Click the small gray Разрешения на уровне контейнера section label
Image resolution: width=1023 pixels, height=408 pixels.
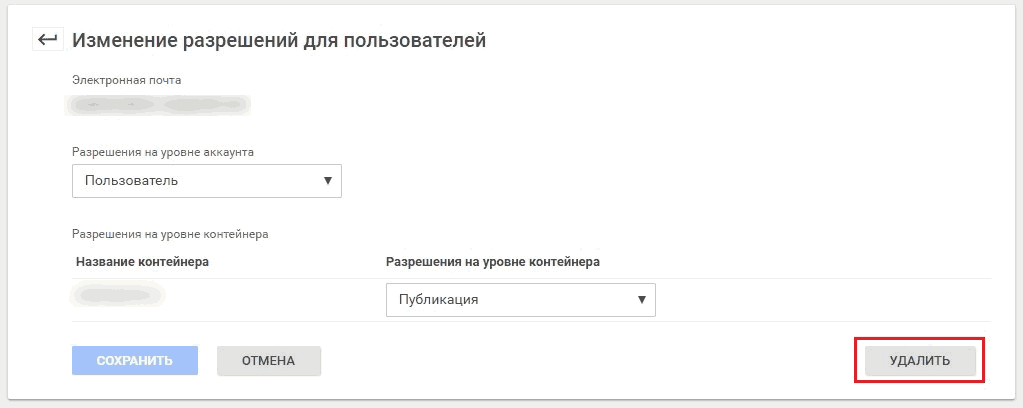[170, 234]
